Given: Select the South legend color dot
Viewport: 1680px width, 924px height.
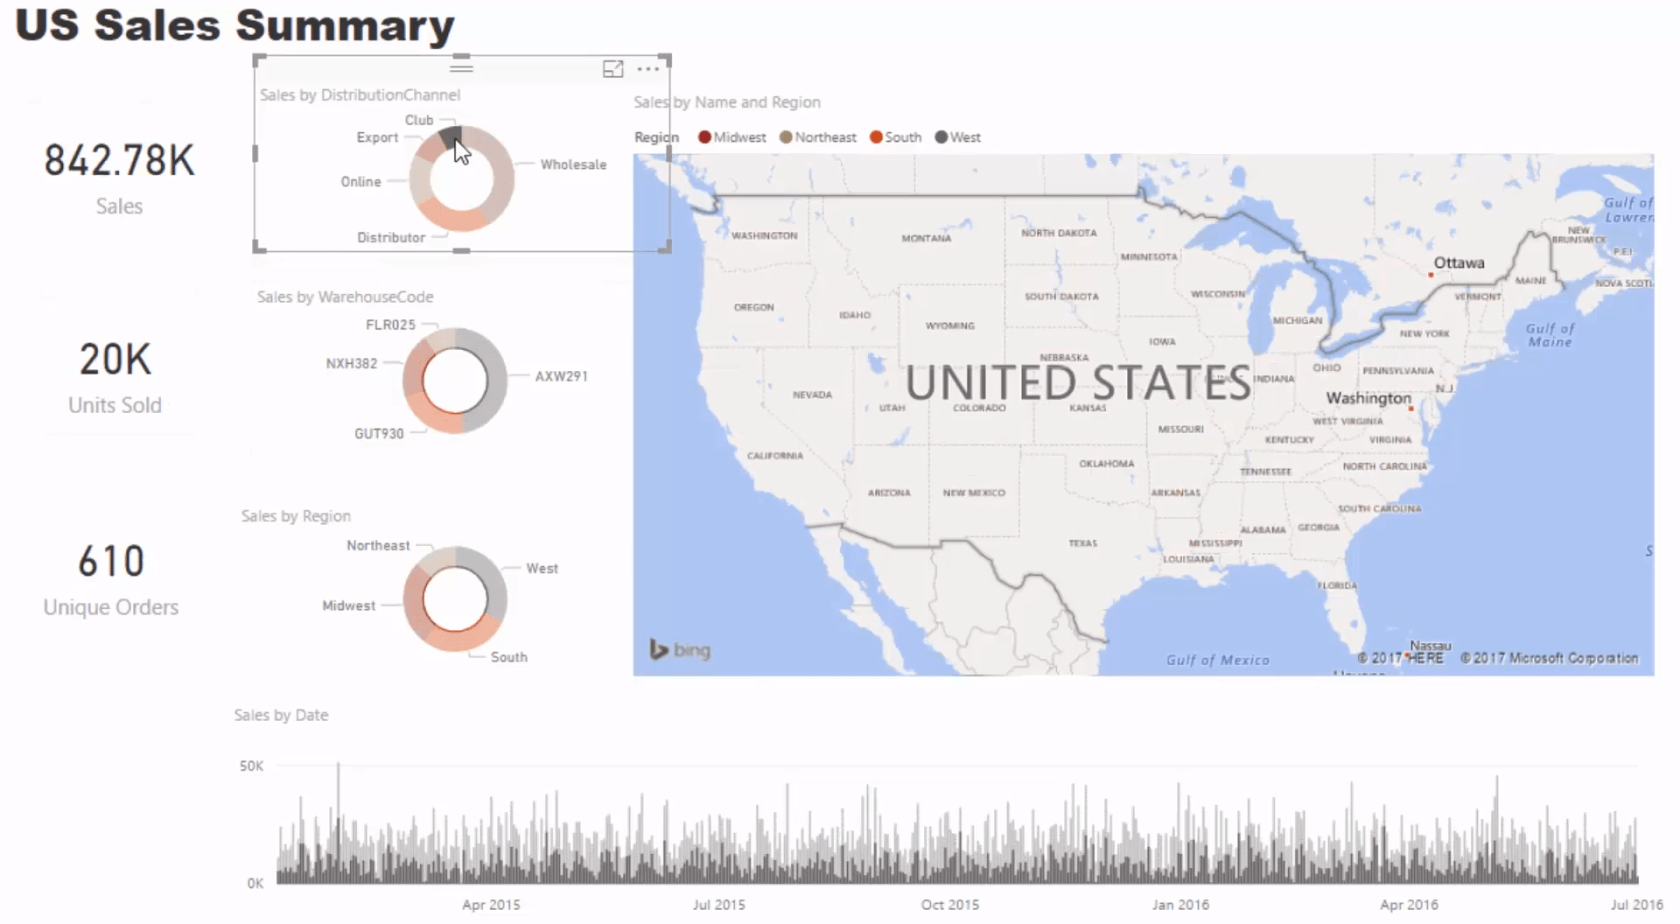Looking at the screenshot, I should click(876, 137).
